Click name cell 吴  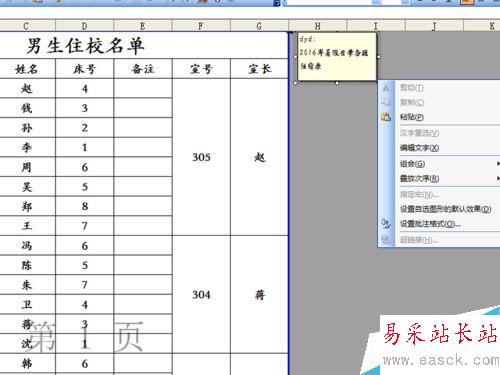click(x=27, y=187)
